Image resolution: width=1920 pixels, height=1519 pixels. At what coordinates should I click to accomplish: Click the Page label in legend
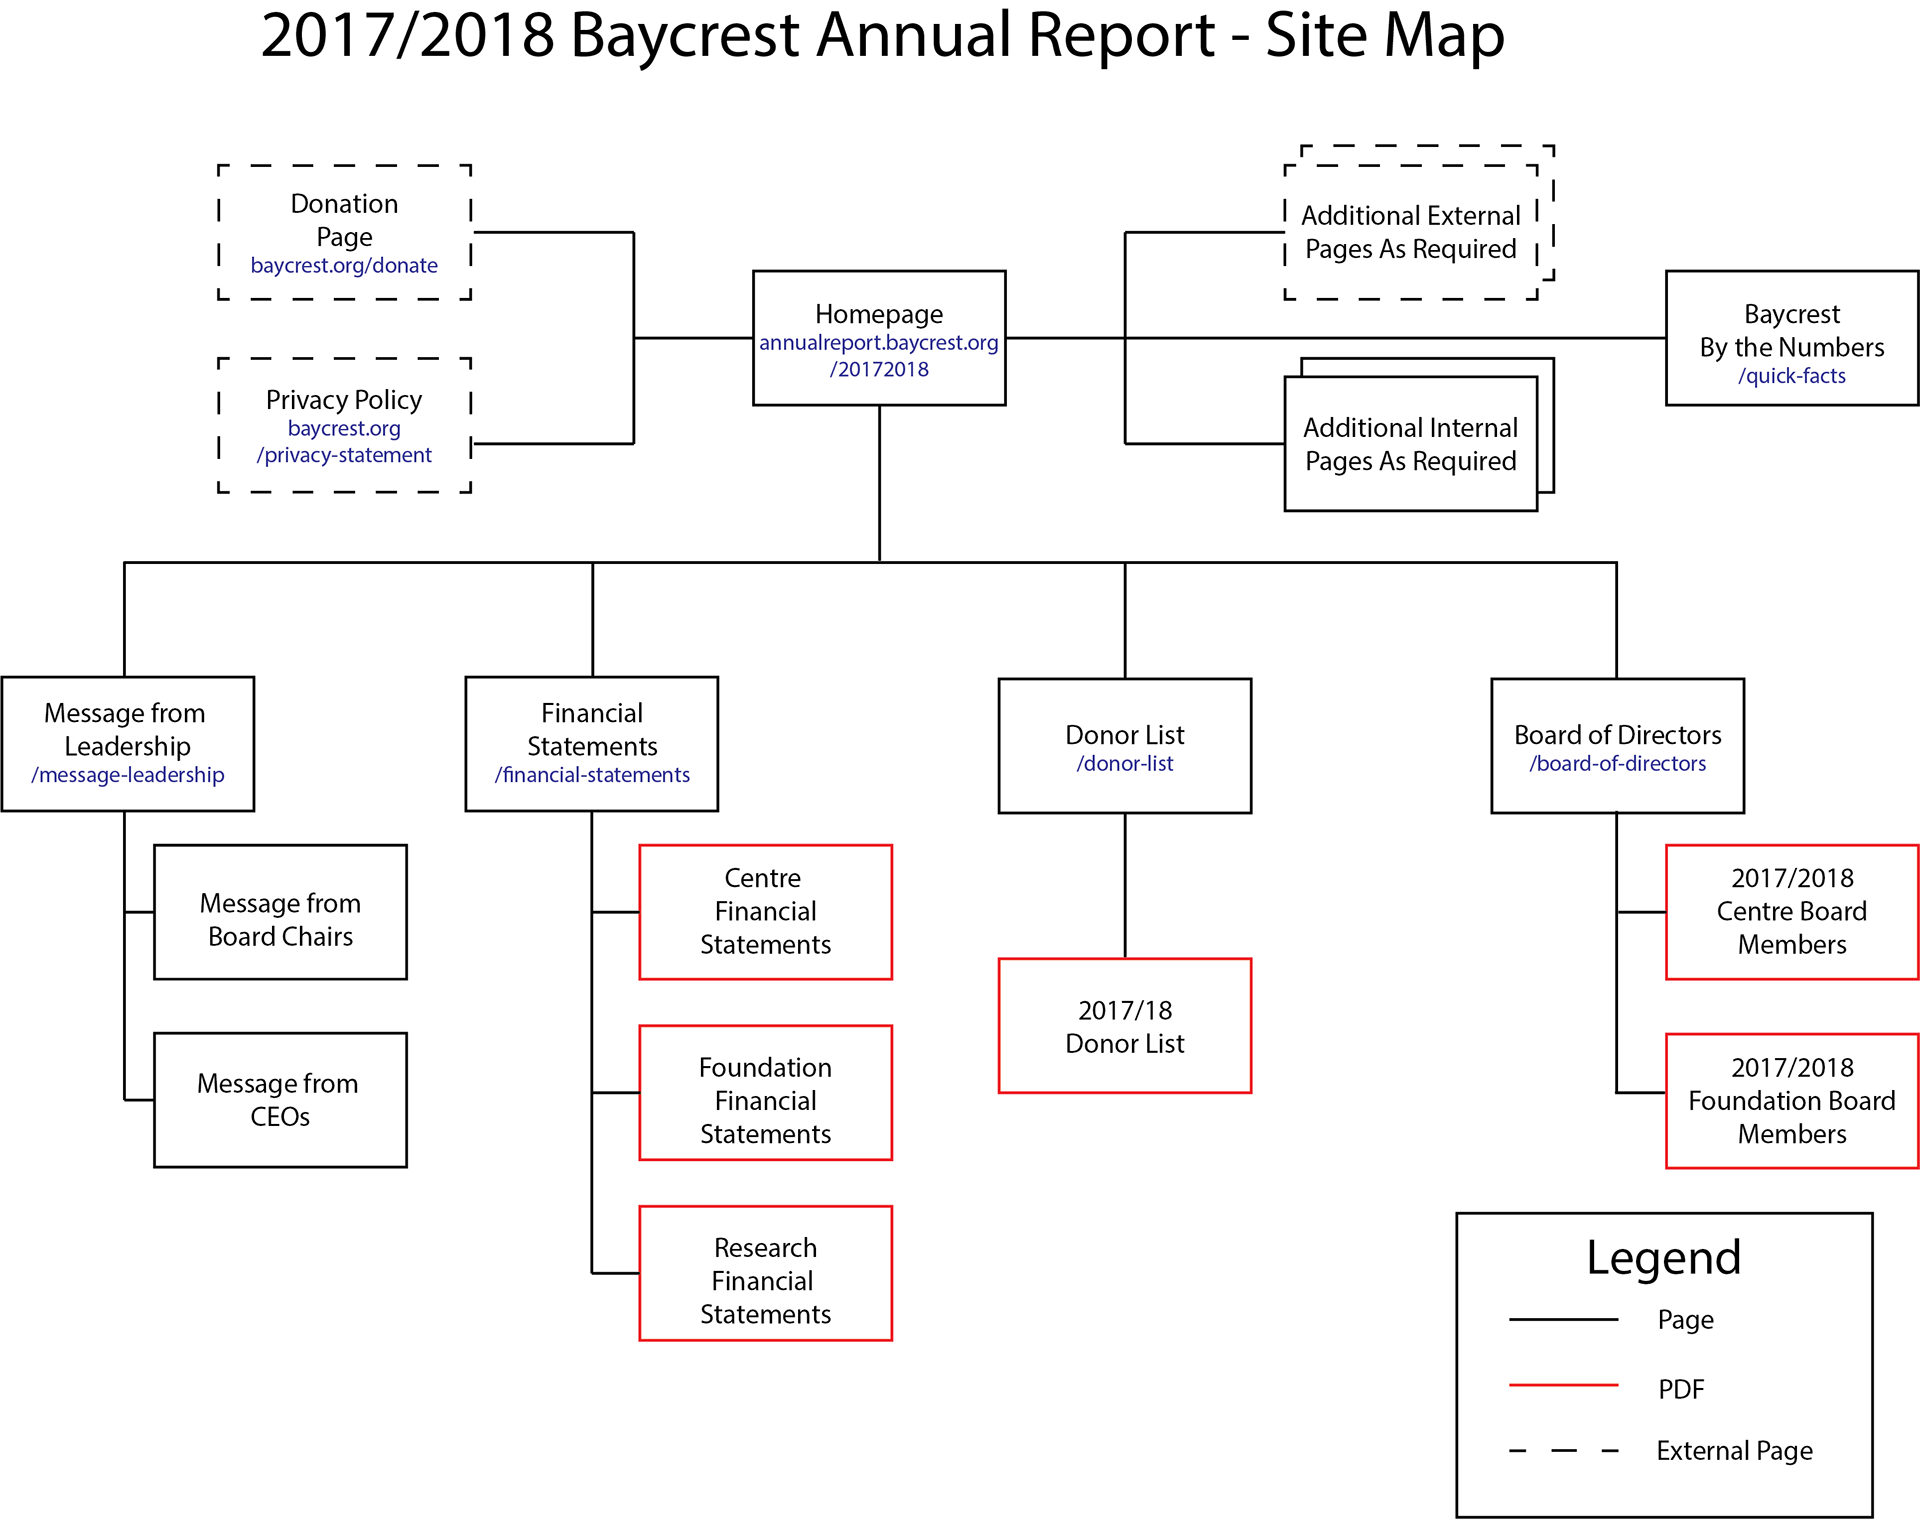[1686, 1320]
